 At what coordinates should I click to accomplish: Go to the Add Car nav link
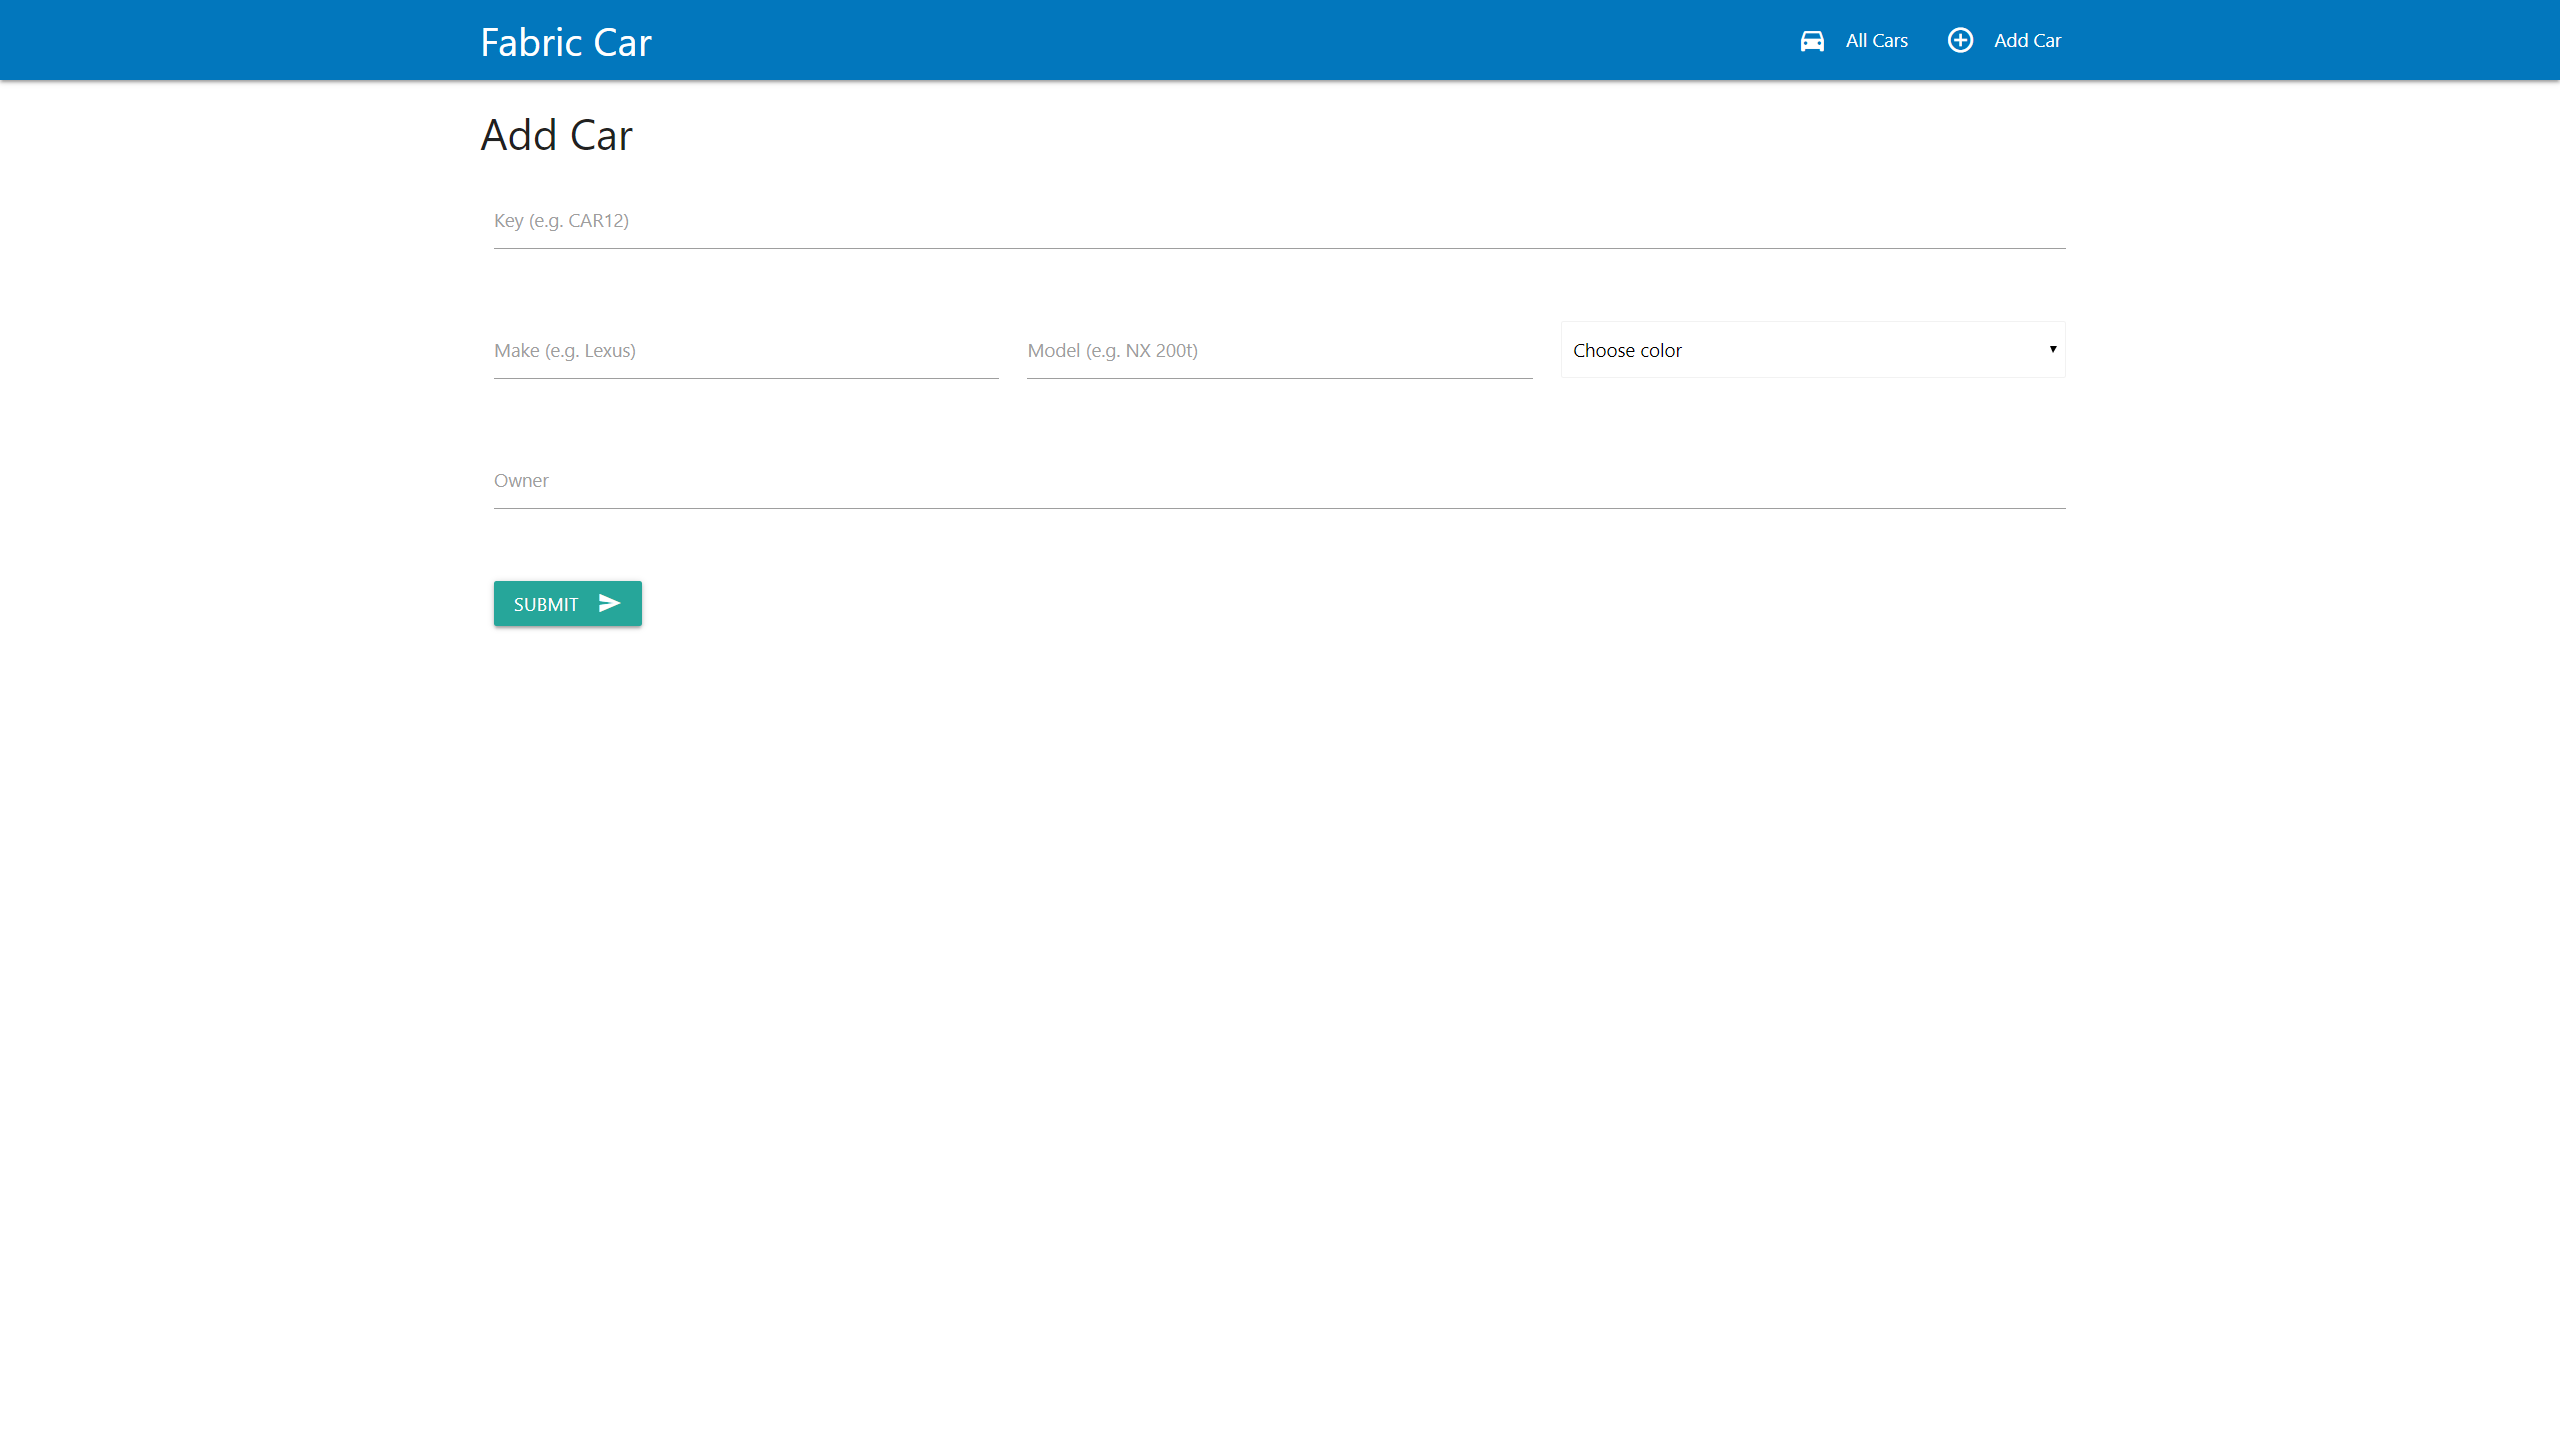(2027, 41)
